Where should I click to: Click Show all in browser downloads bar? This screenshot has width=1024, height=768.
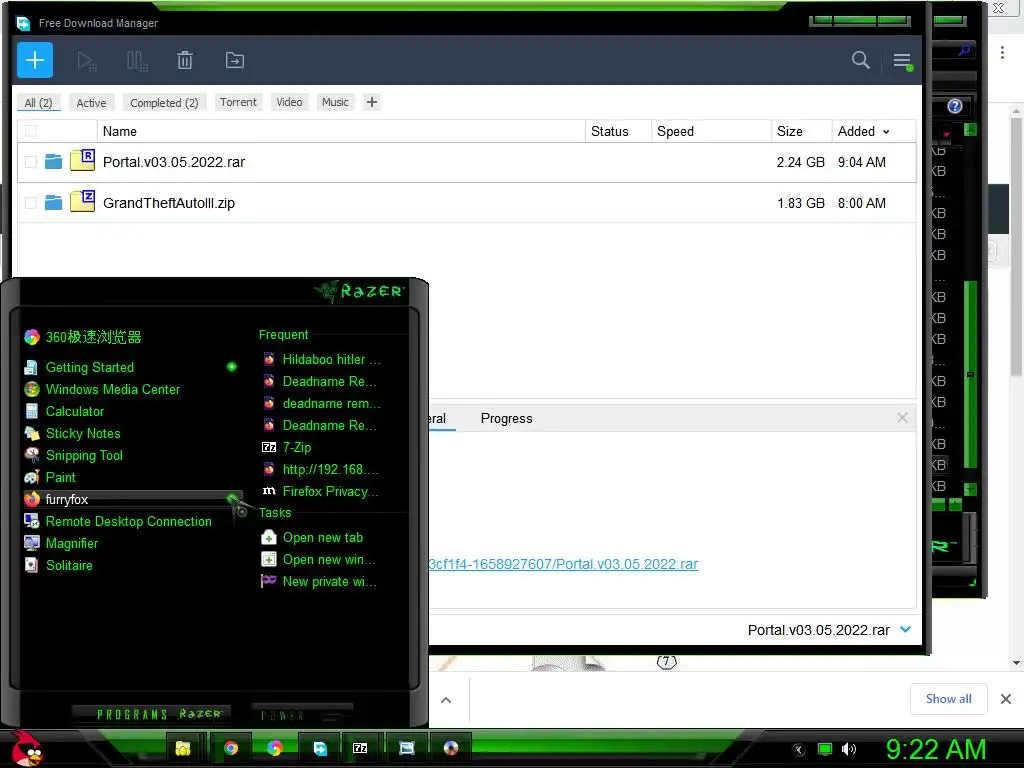[948, 699]
